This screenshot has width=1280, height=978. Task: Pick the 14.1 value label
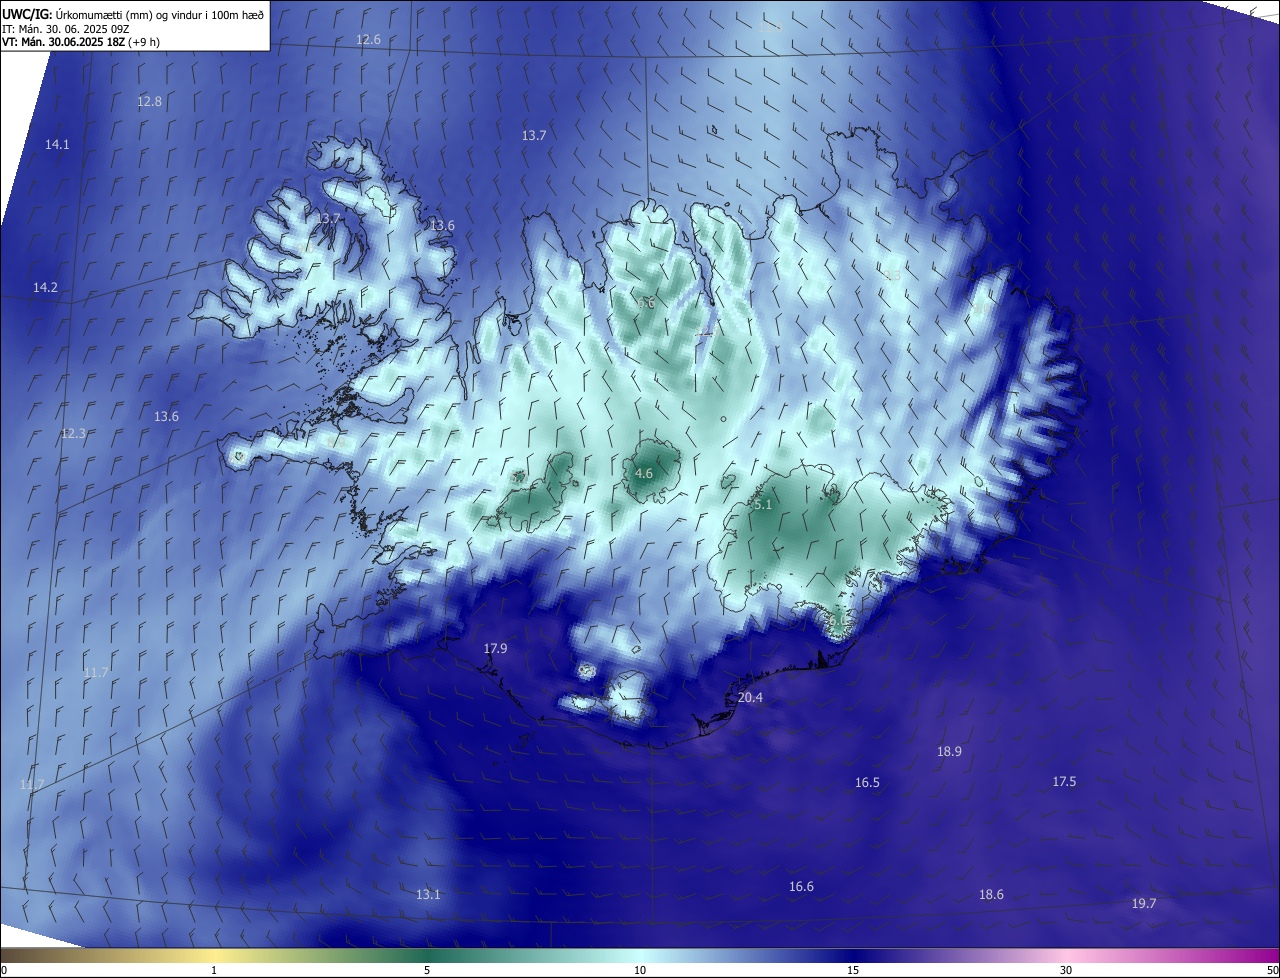pyautogui.click(x=57, y=145)
